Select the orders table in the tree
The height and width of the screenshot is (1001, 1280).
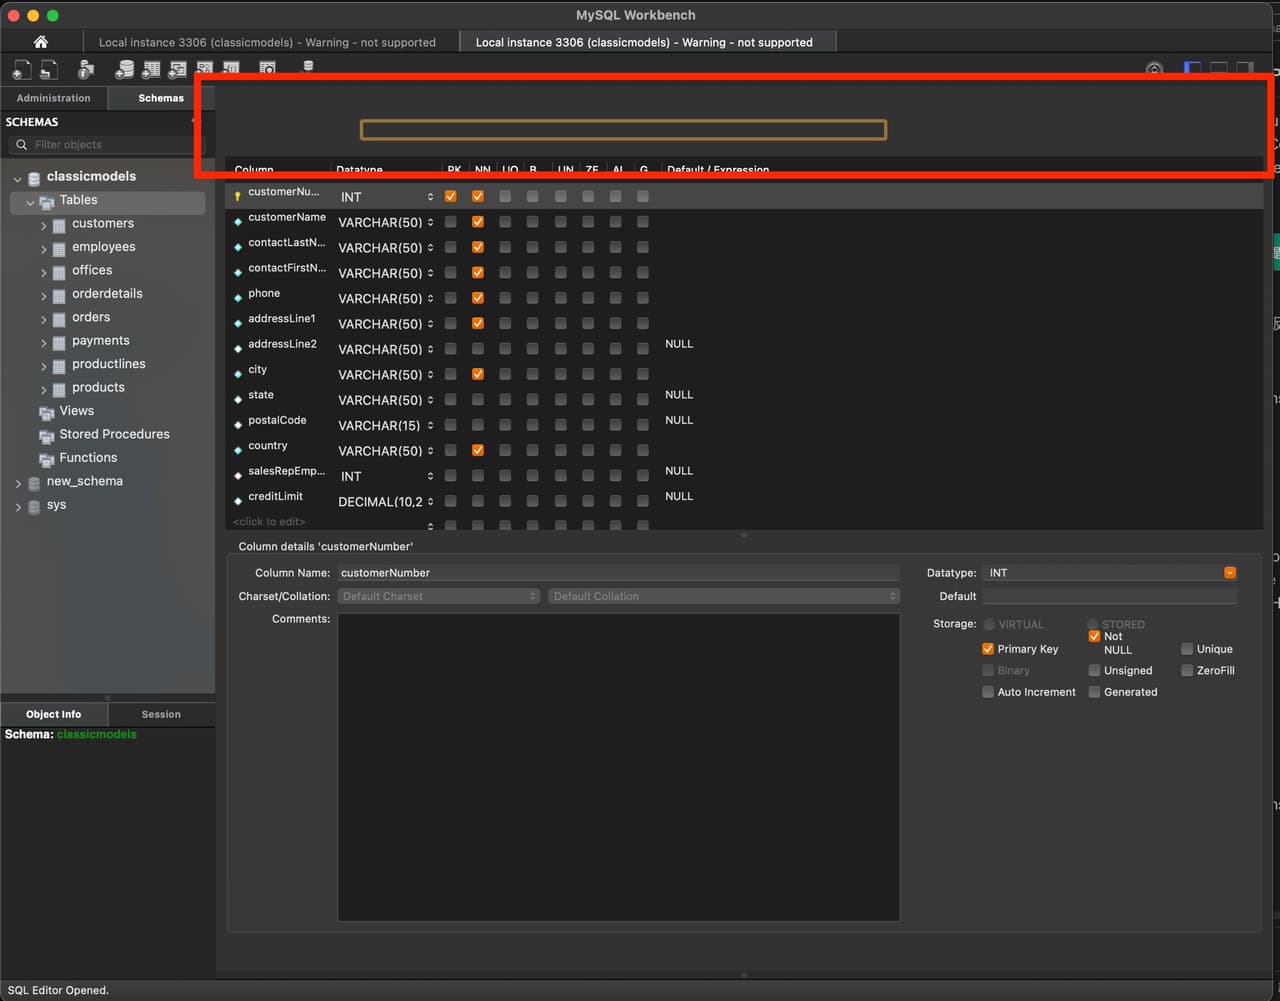(x=91, y=317)
